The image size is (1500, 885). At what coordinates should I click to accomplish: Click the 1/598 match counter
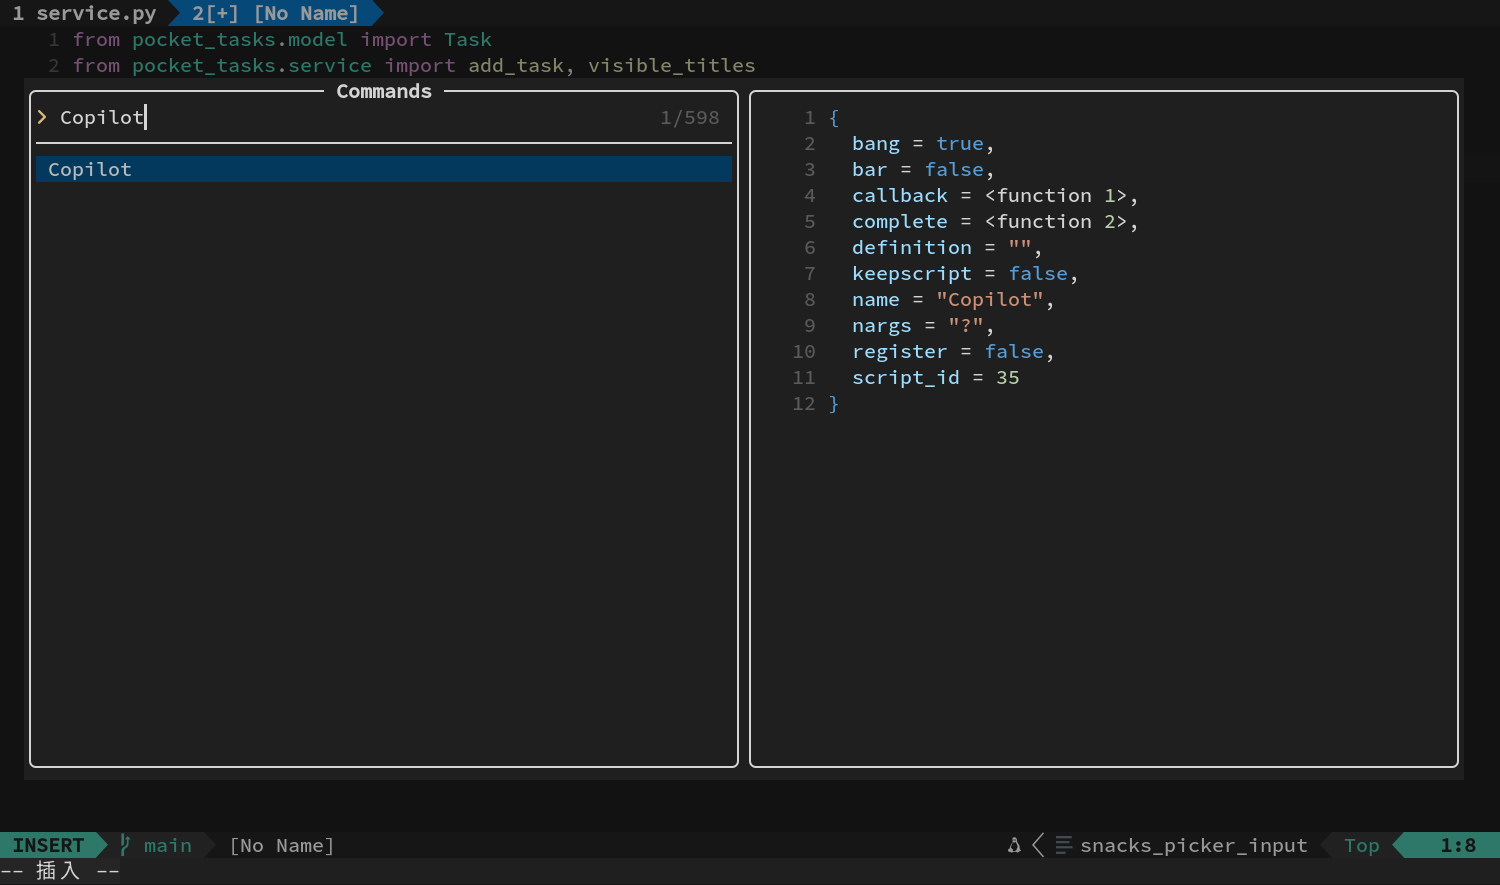click(x=690, y=117)
